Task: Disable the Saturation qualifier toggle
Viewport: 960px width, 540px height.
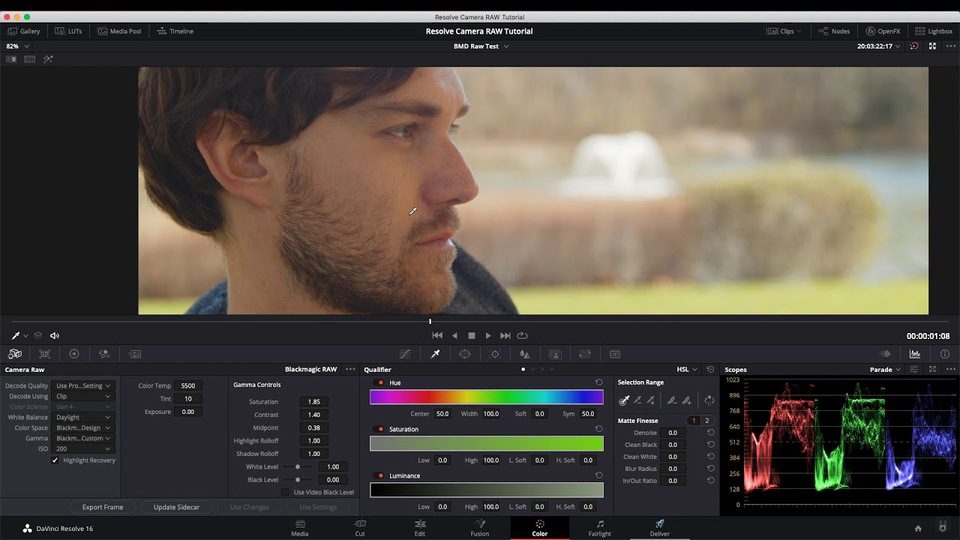Action: (x=380, y=429)
